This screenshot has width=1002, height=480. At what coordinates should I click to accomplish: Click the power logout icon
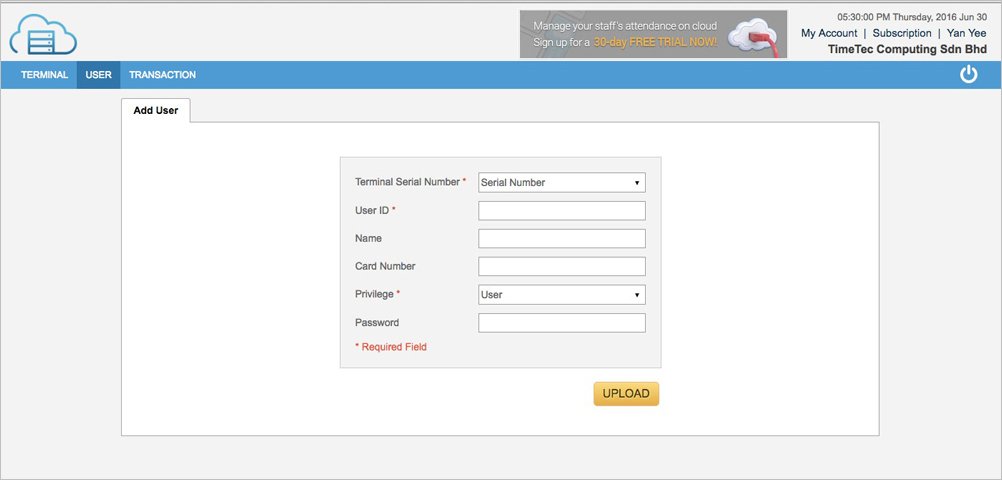click(x=969, y=75)
